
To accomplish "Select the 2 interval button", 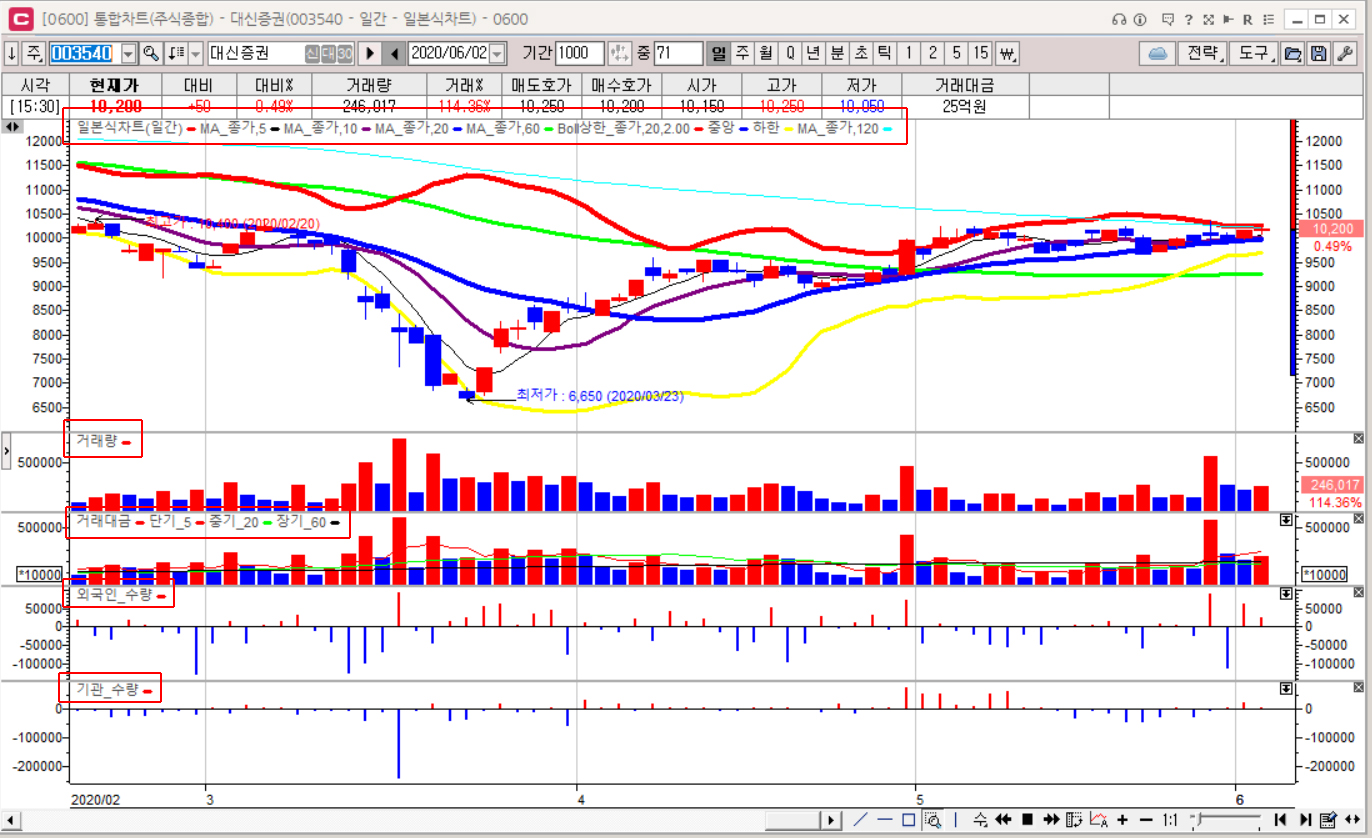I will tap(932, 53).
